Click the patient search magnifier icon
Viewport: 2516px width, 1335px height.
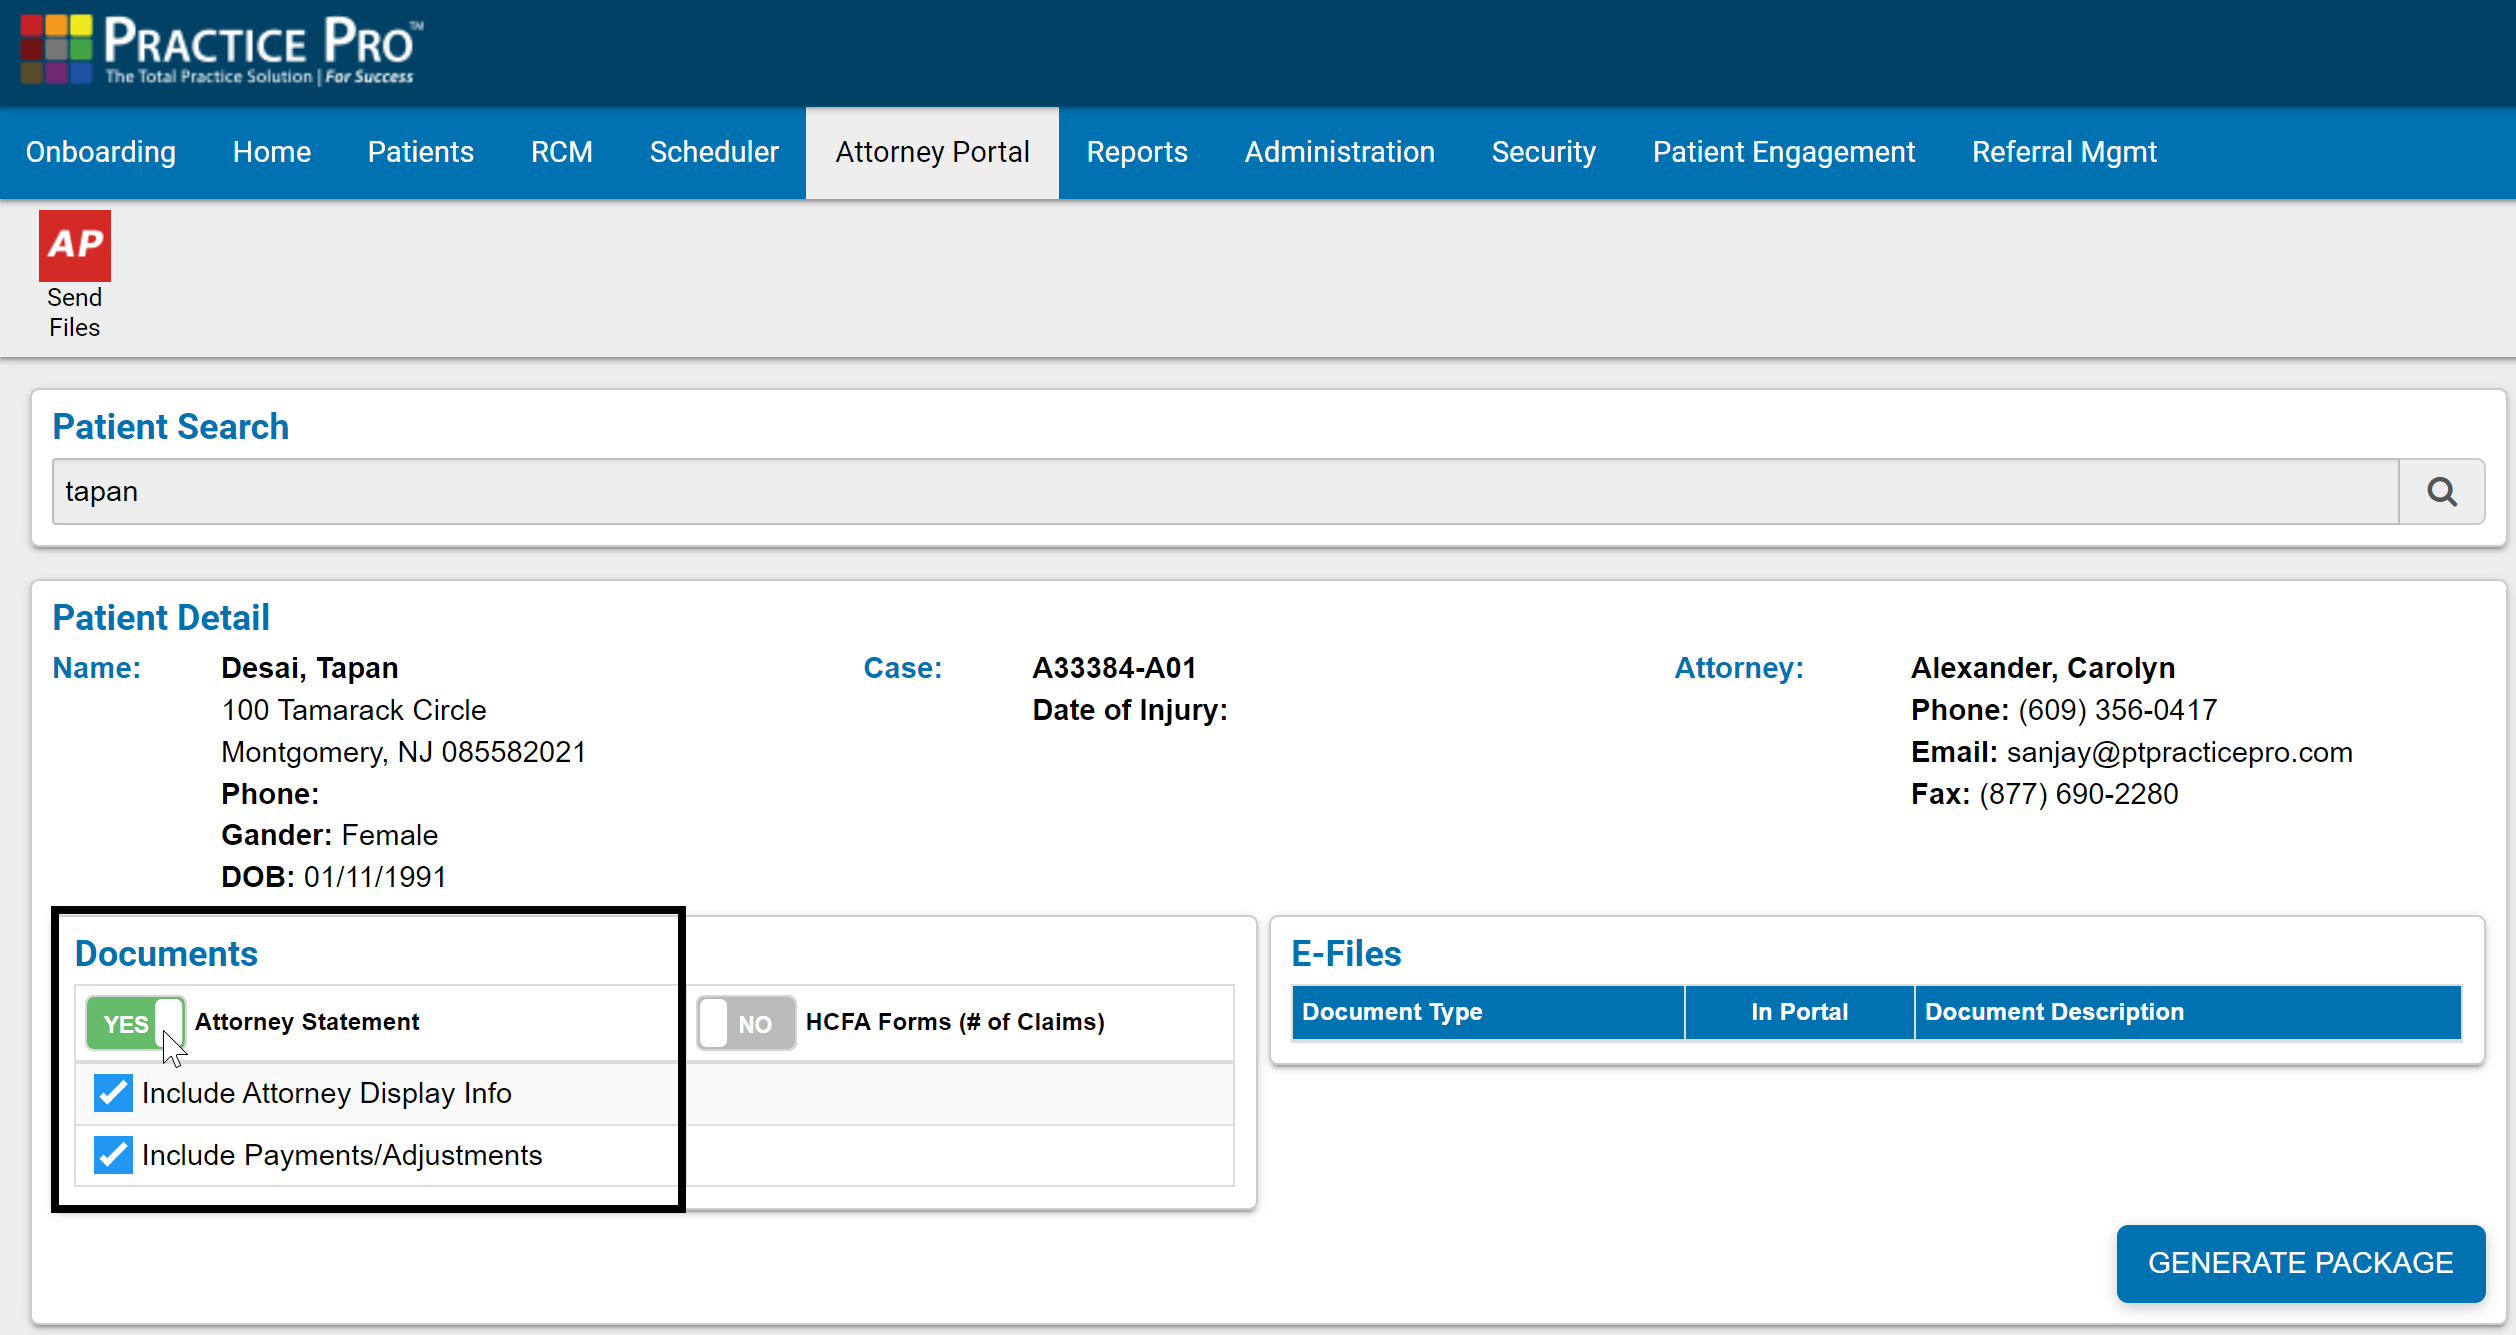(2442, 491)
